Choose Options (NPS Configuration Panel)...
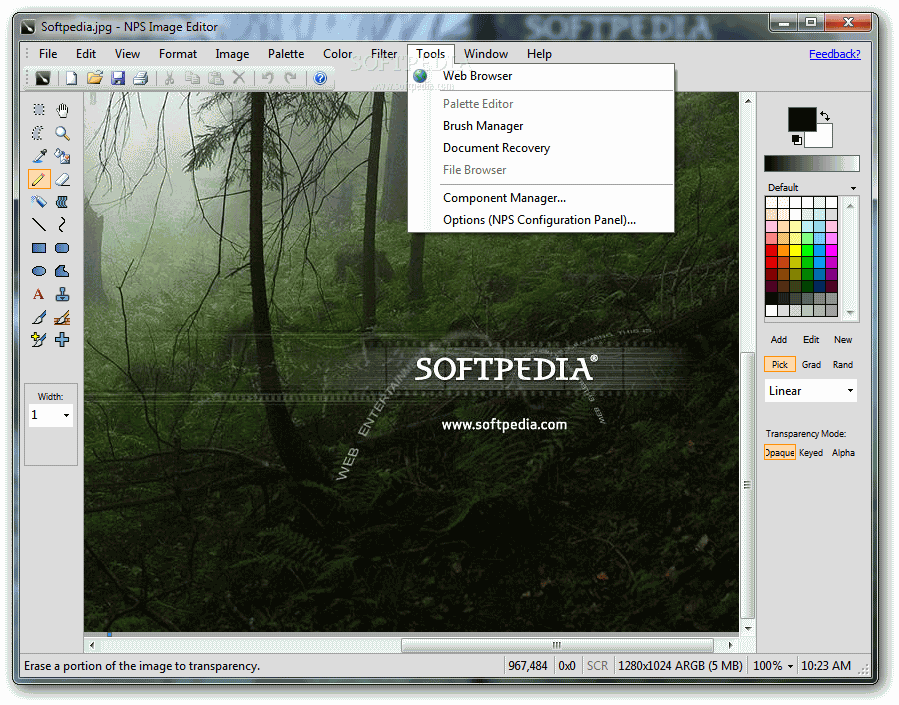This screenshot has width=899, height=705. [x=541, y=220]
